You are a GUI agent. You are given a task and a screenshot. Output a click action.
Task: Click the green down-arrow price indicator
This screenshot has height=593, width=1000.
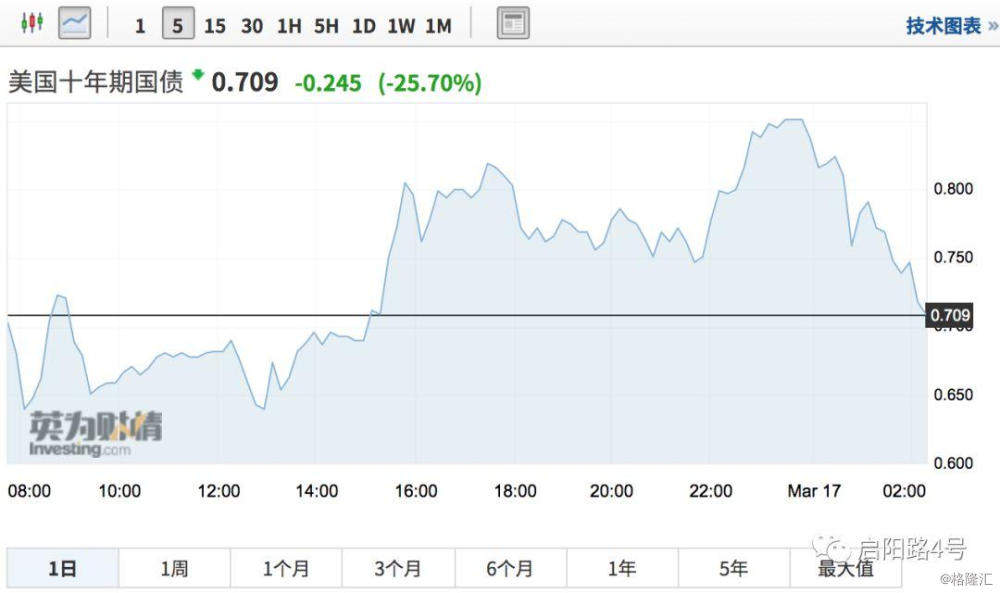(198, 74)
